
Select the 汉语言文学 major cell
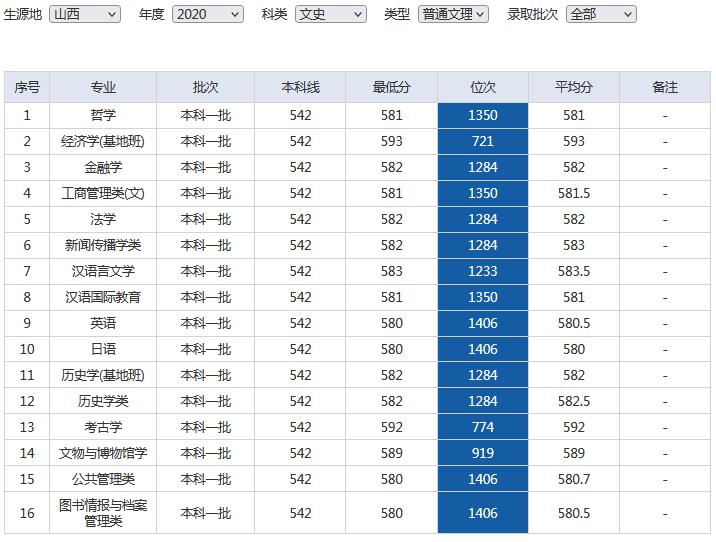103,272
